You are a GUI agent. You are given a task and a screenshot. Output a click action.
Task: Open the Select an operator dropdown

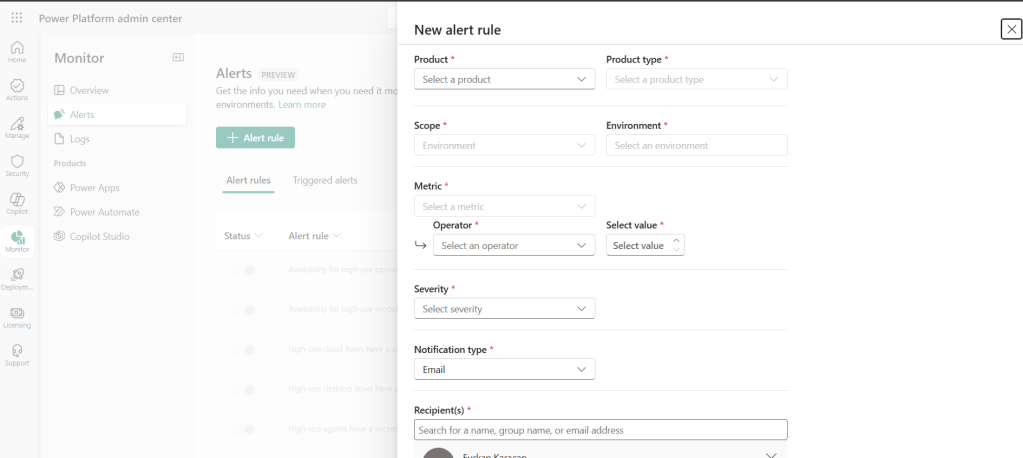coord(514,245)
